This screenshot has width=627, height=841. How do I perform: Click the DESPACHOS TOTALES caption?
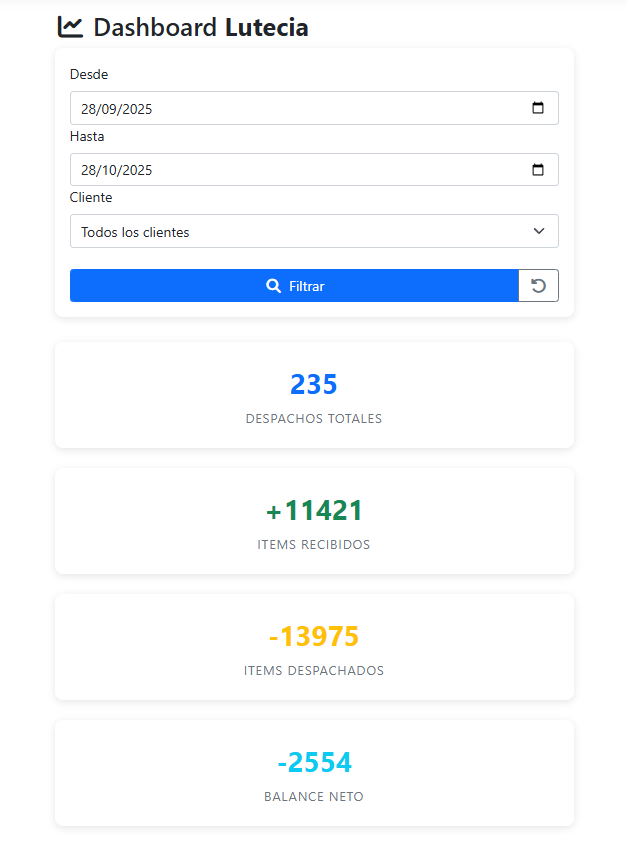[x=314, y=418]
